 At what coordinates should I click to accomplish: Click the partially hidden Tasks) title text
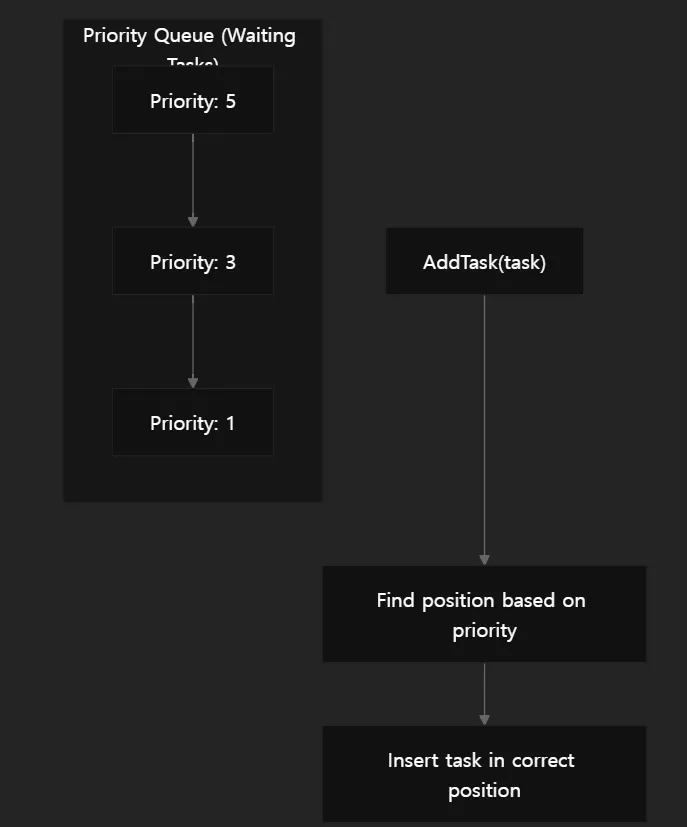point(193,61)
